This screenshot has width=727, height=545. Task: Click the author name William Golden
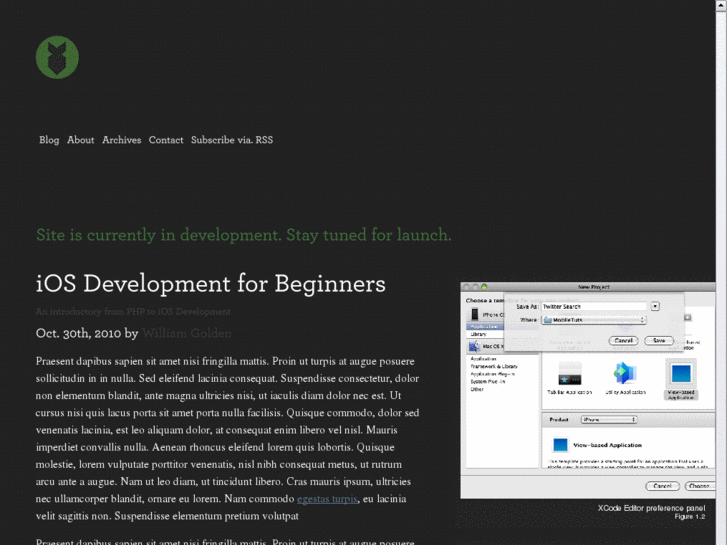pos(187,333)
